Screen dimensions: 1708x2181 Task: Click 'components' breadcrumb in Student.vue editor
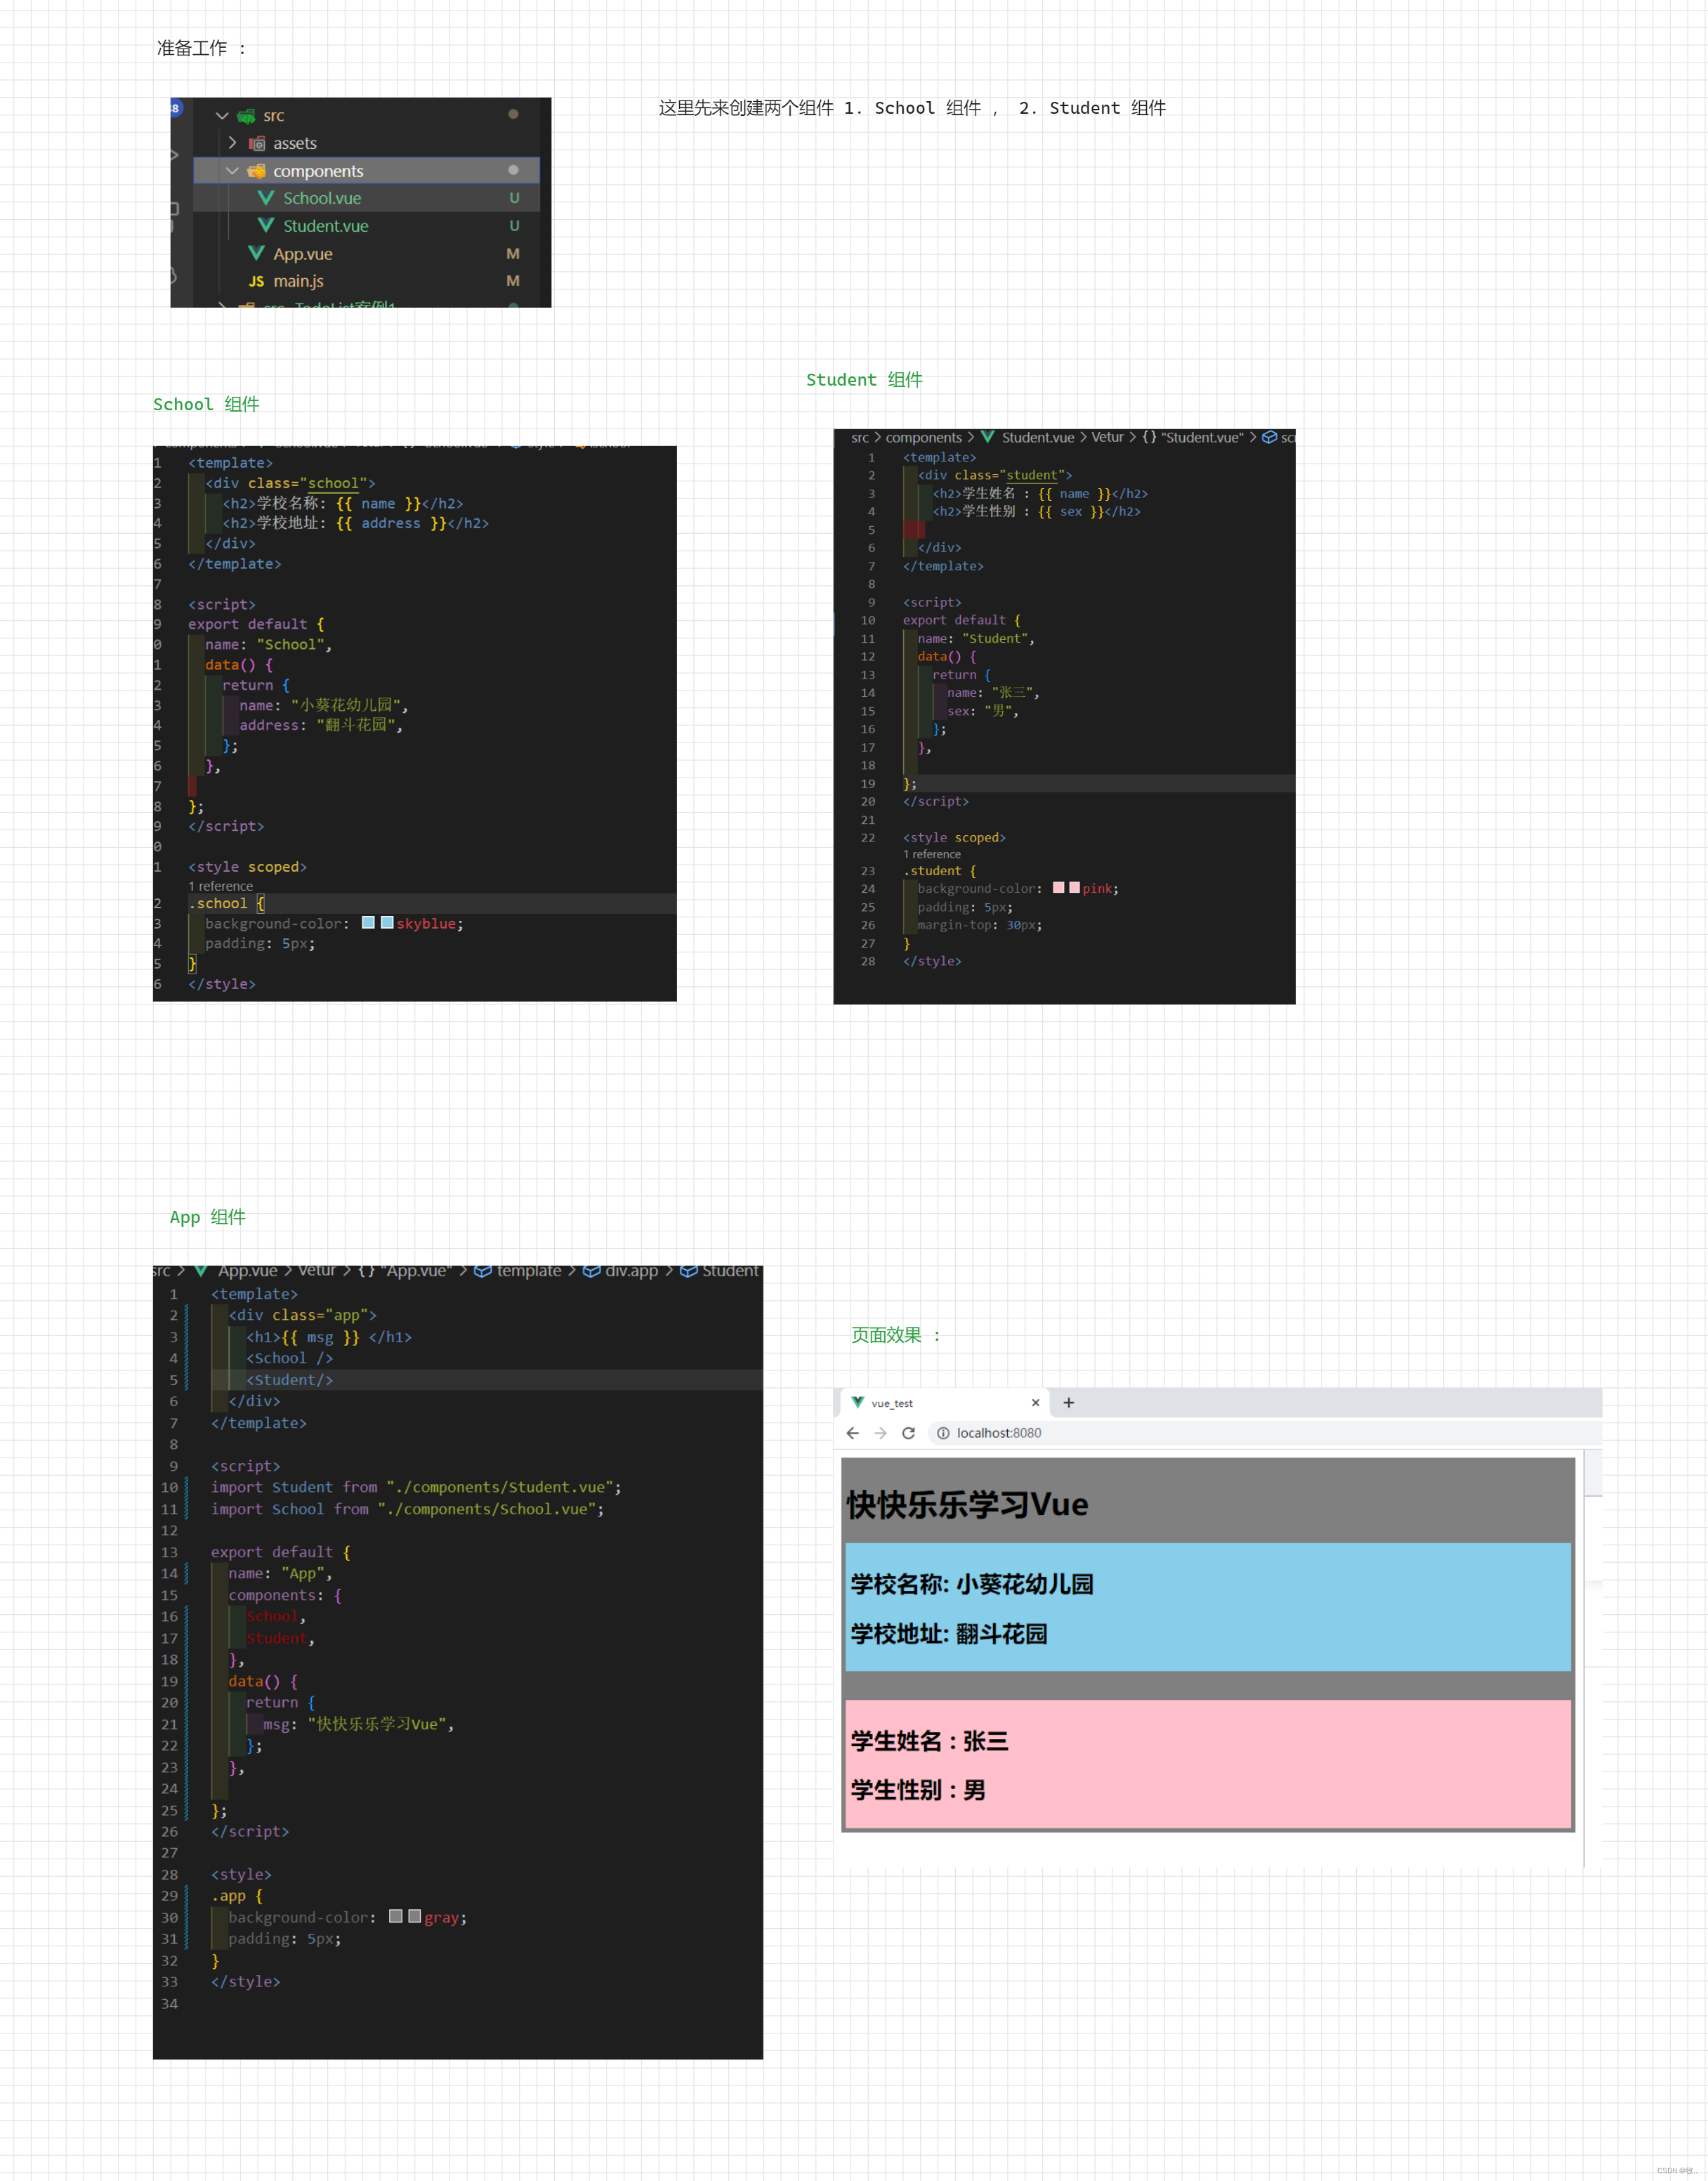(x=923, y=438)
